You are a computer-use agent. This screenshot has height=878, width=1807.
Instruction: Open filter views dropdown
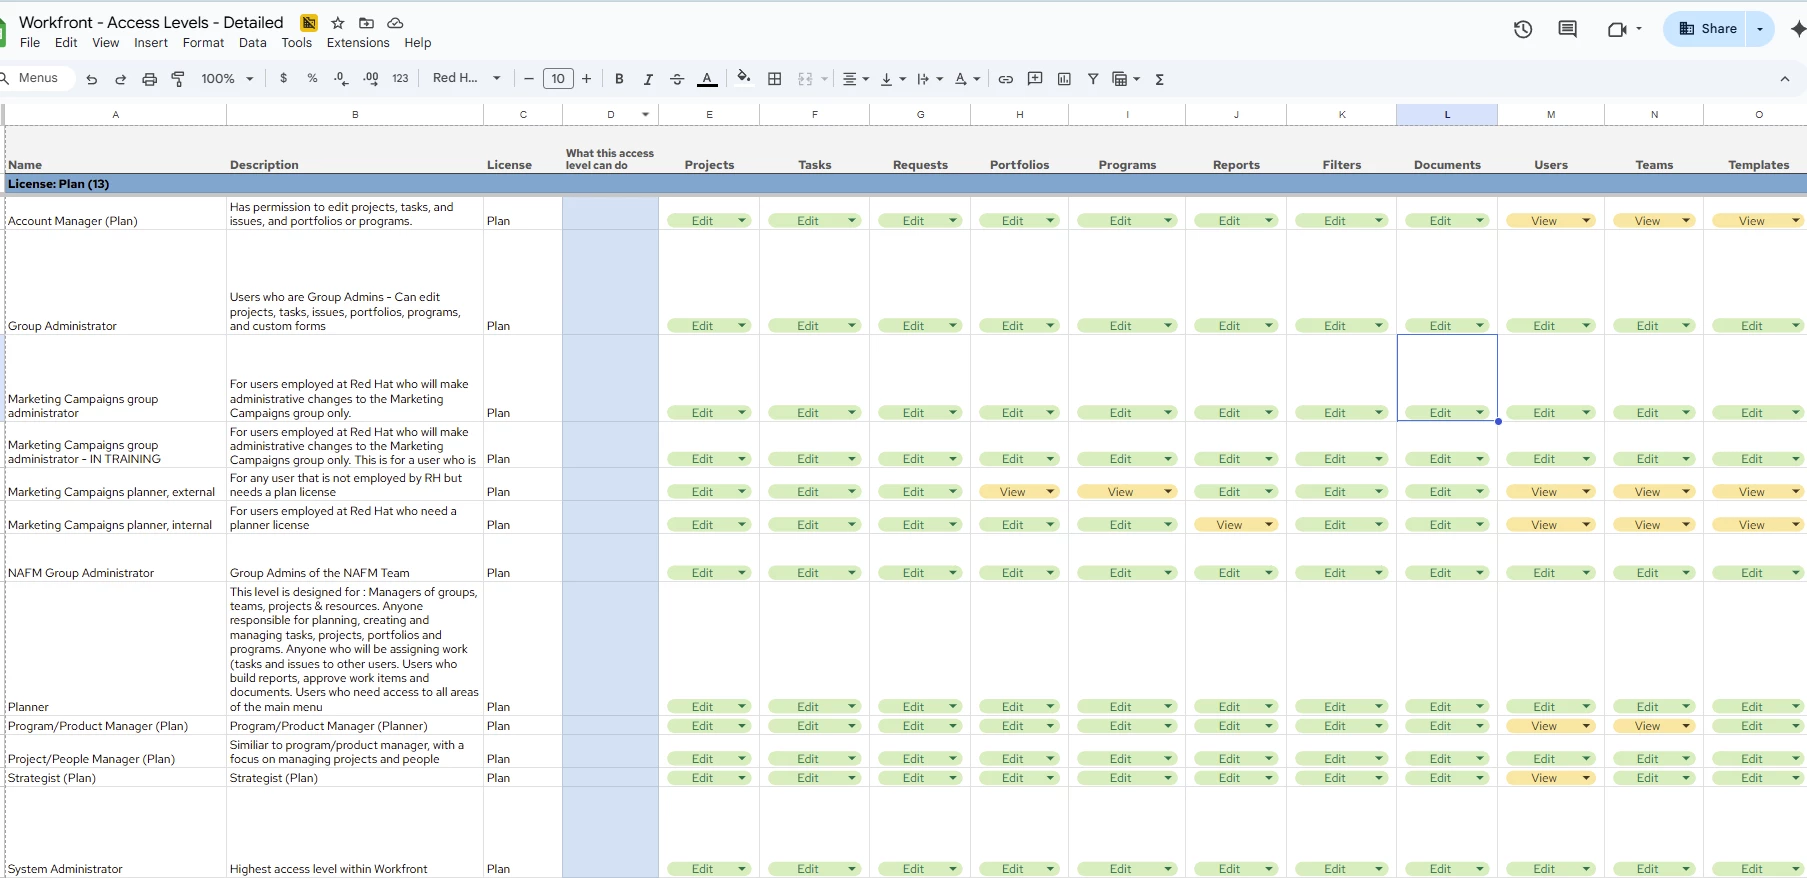pos(1126,79)
